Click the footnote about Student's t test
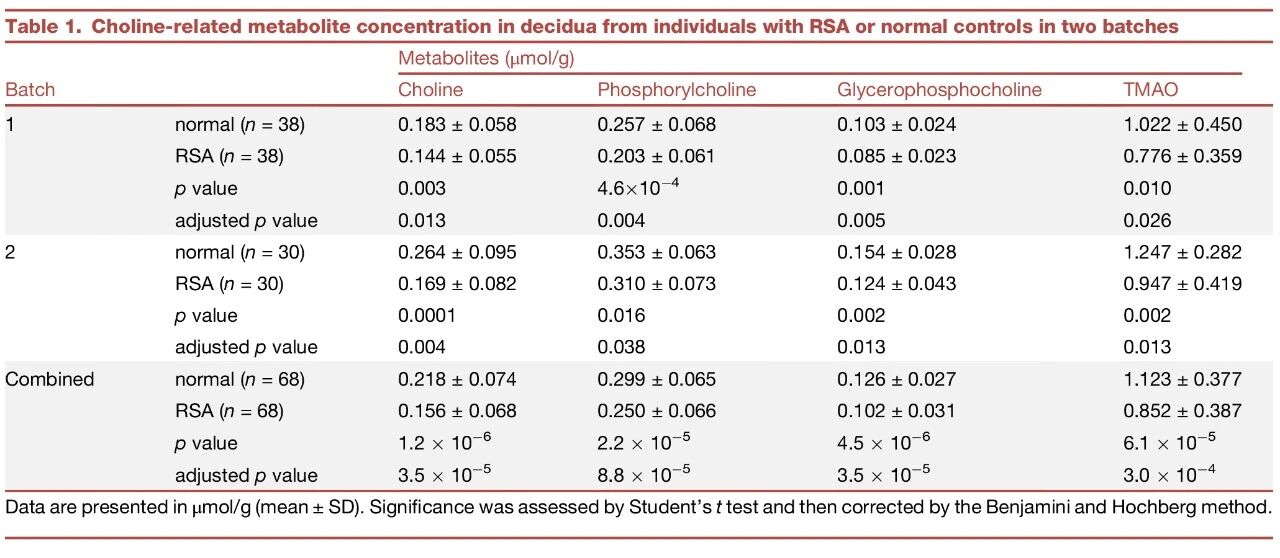 click(640, 507)
